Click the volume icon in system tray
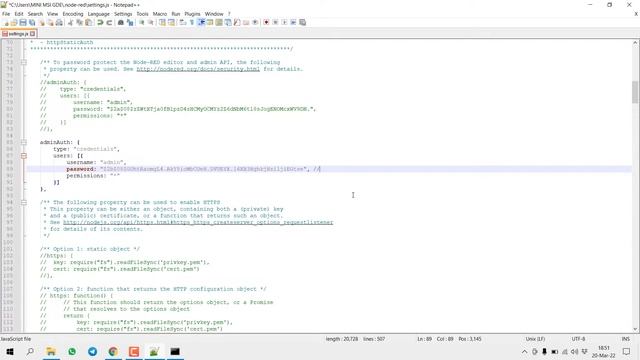 (574, 351)
